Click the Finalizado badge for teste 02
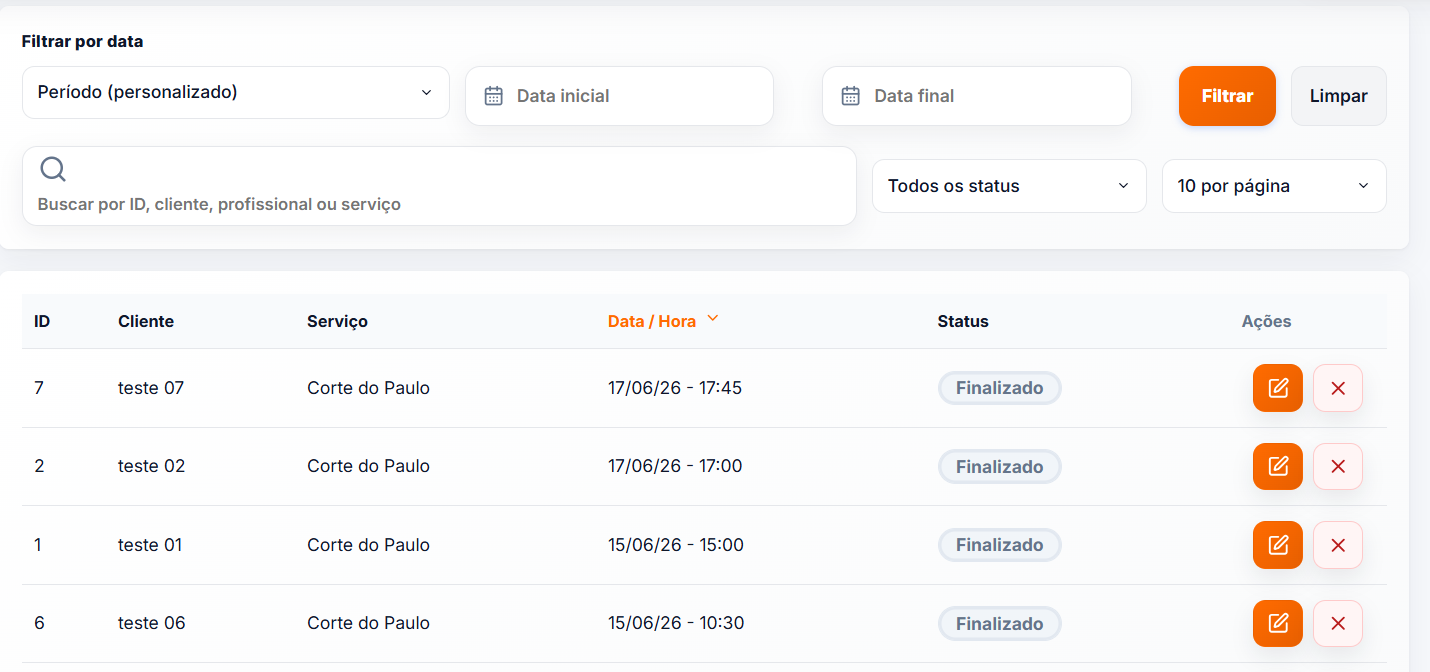Viewport: 1430px width, 672px height. (x=999, y=466)
